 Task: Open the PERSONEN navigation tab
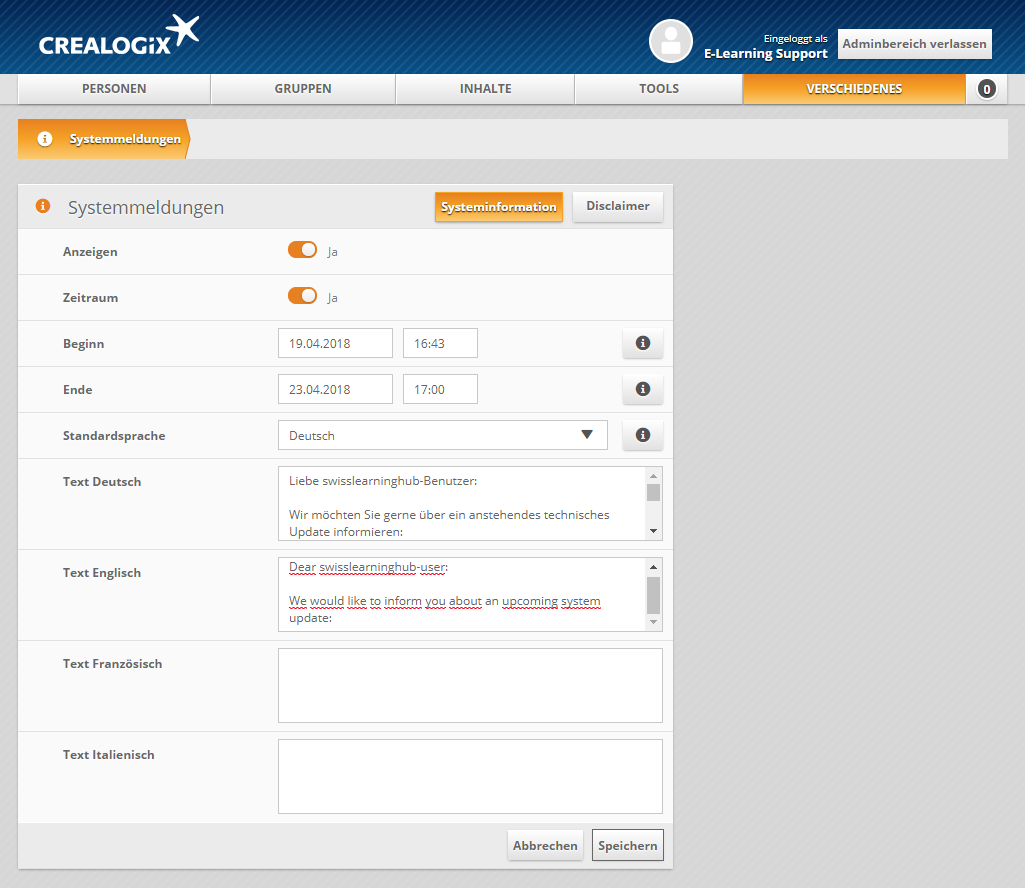(114, 89)
